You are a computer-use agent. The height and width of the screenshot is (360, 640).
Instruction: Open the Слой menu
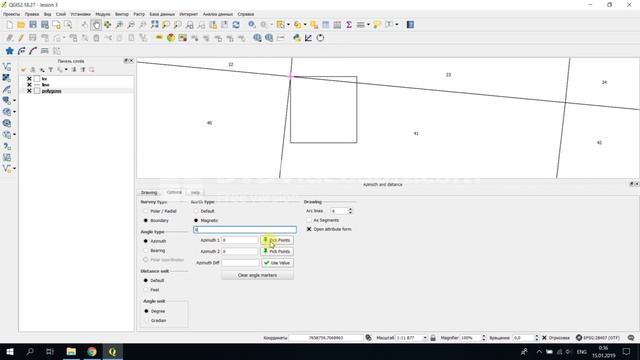coord(61,14)
